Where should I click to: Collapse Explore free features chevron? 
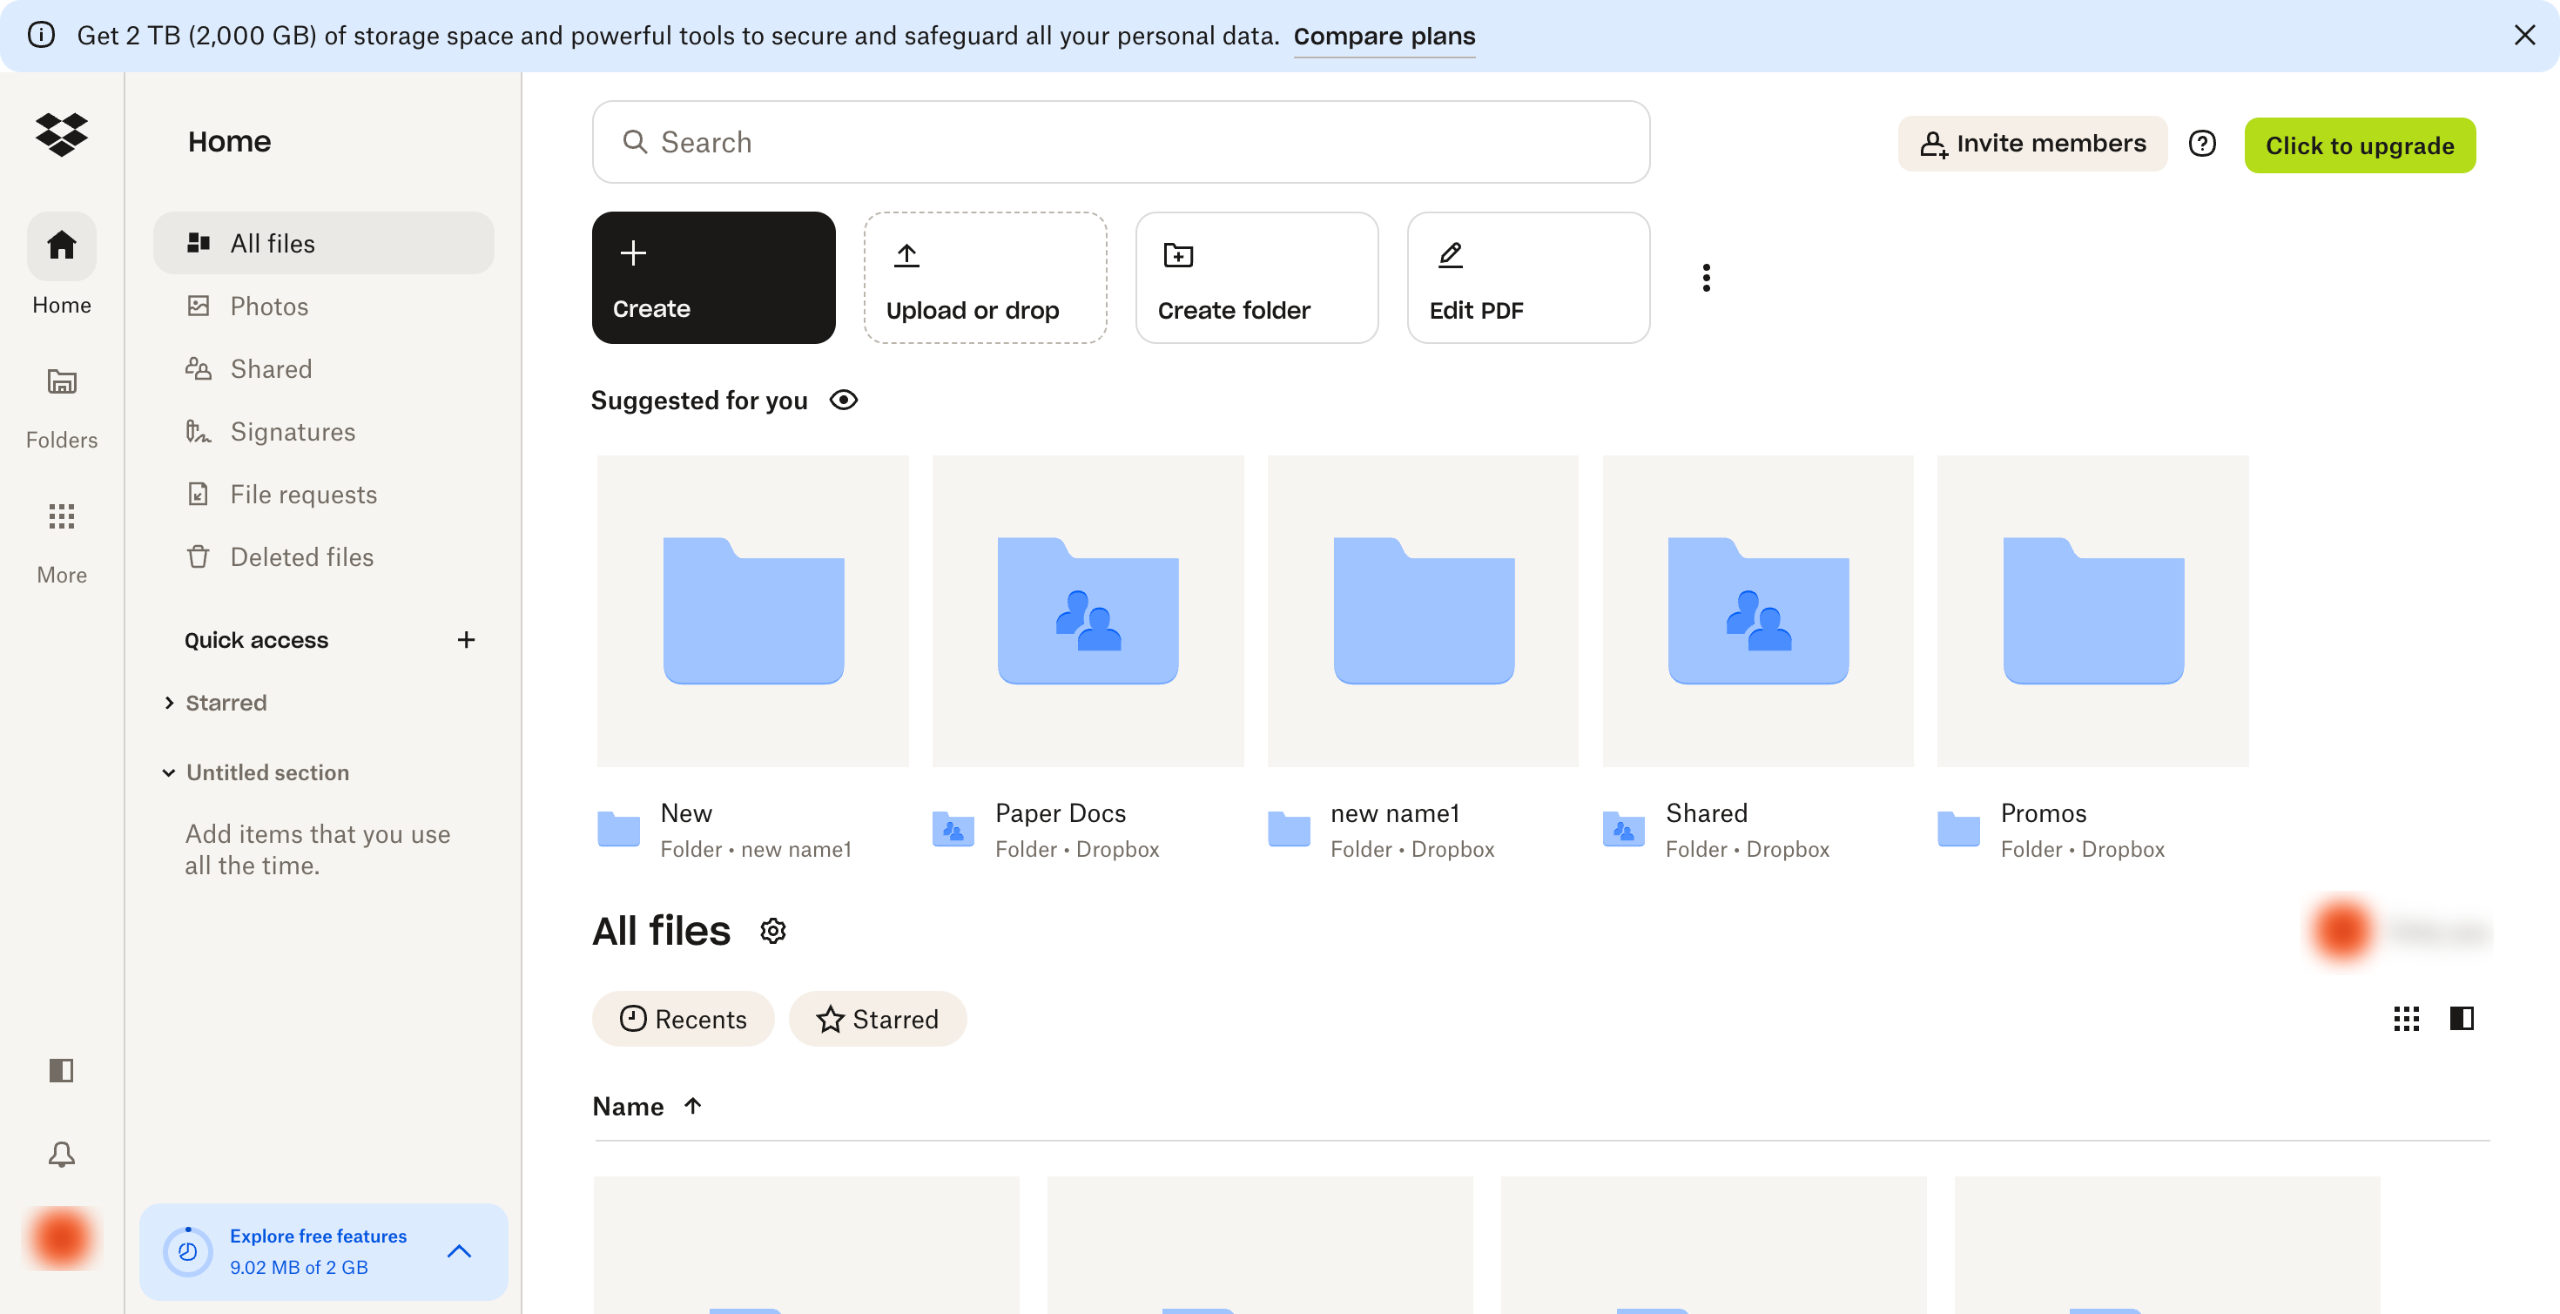click(x=459, y=1251)
